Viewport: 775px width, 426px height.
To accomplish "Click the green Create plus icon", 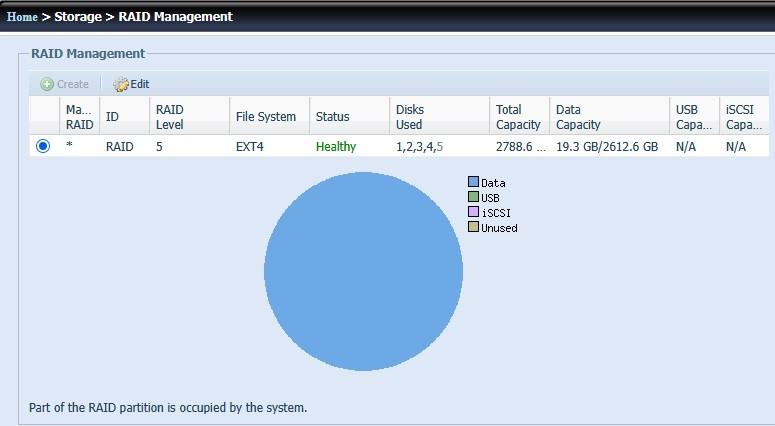I will pos(47,85).
